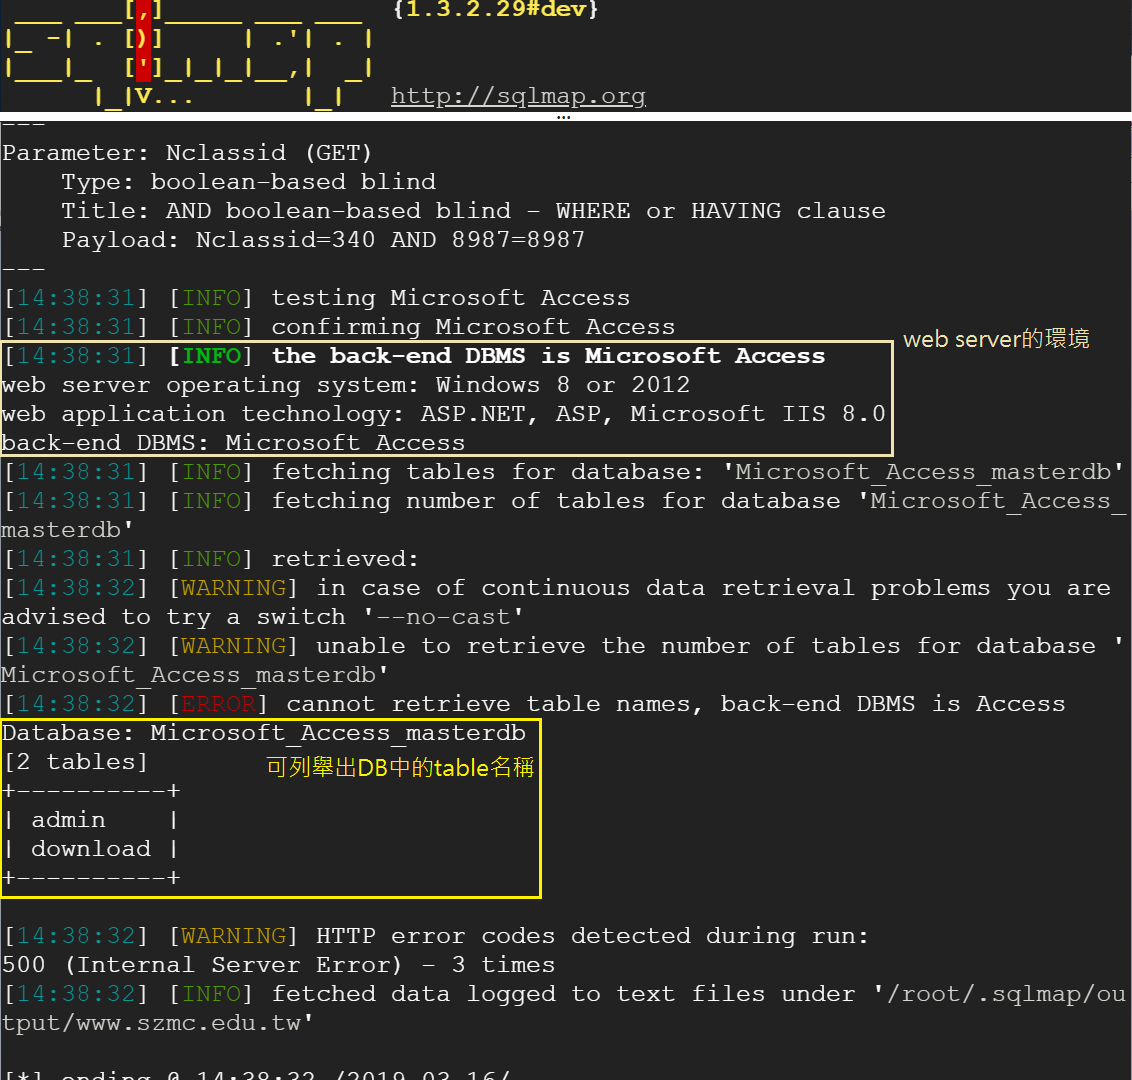This screenshot has width=1132, height=1080.
Task: Select the 'Parameter: Nclassid (GET)' line
Action: click(187, 153)
